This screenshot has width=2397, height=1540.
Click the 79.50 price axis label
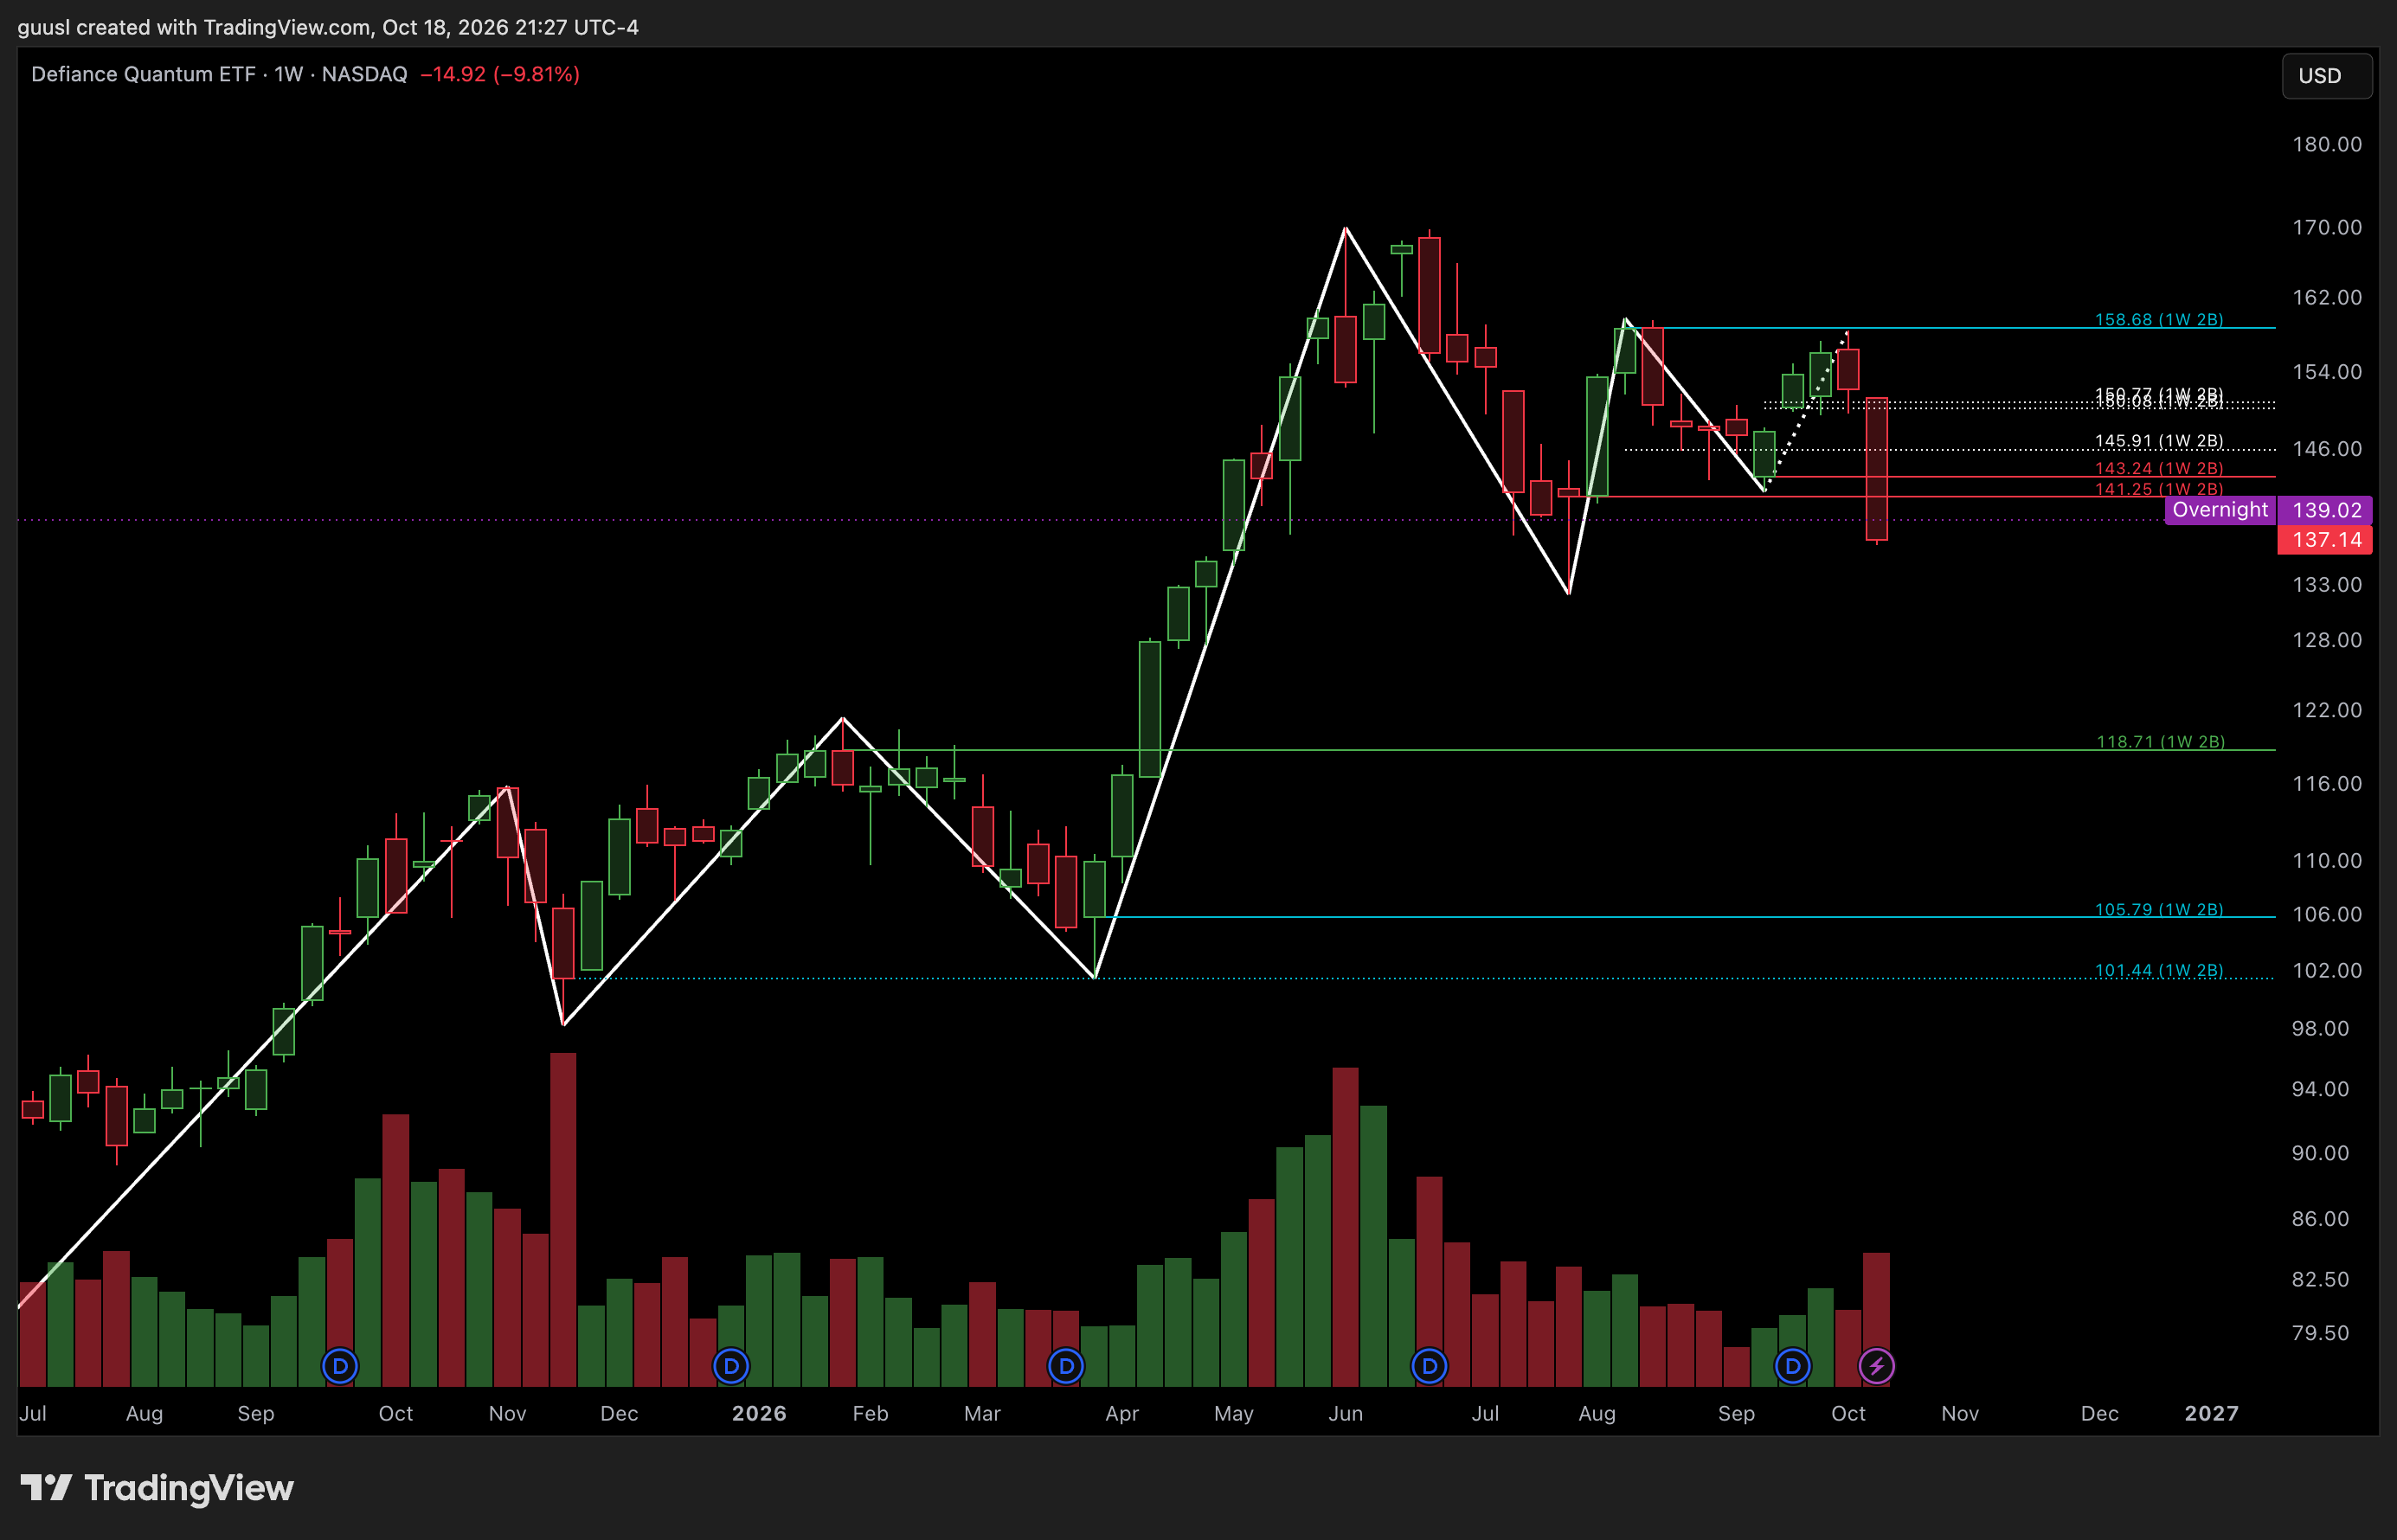2320,1333
